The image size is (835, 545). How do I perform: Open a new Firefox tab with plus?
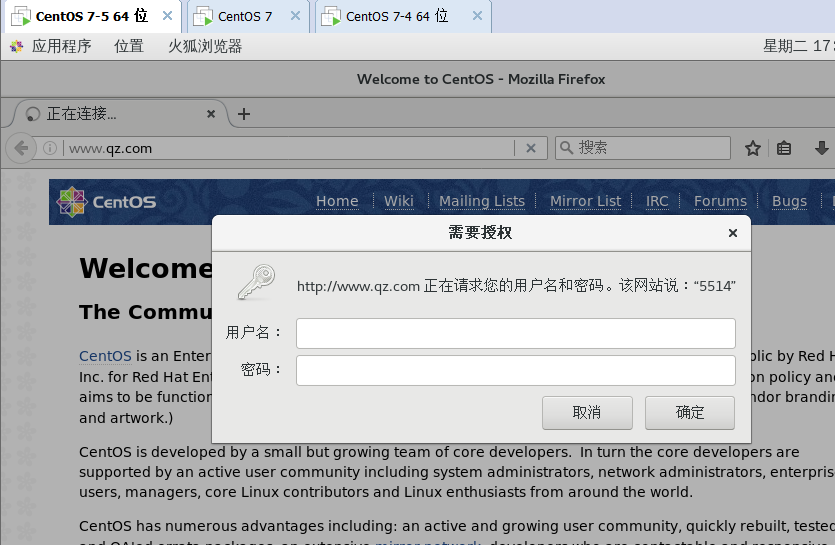tap(244, 114)
